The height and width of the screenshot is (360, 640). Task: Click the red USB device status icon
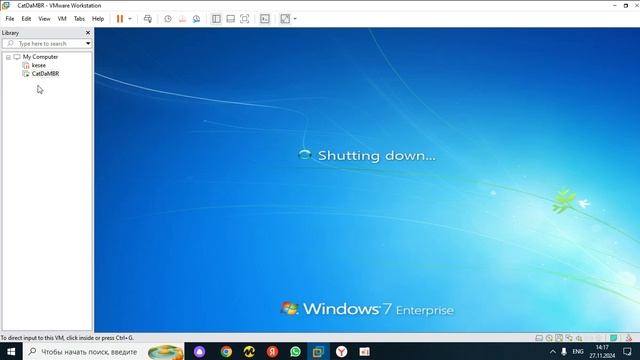pyautogui.click(x=629, y=338)
